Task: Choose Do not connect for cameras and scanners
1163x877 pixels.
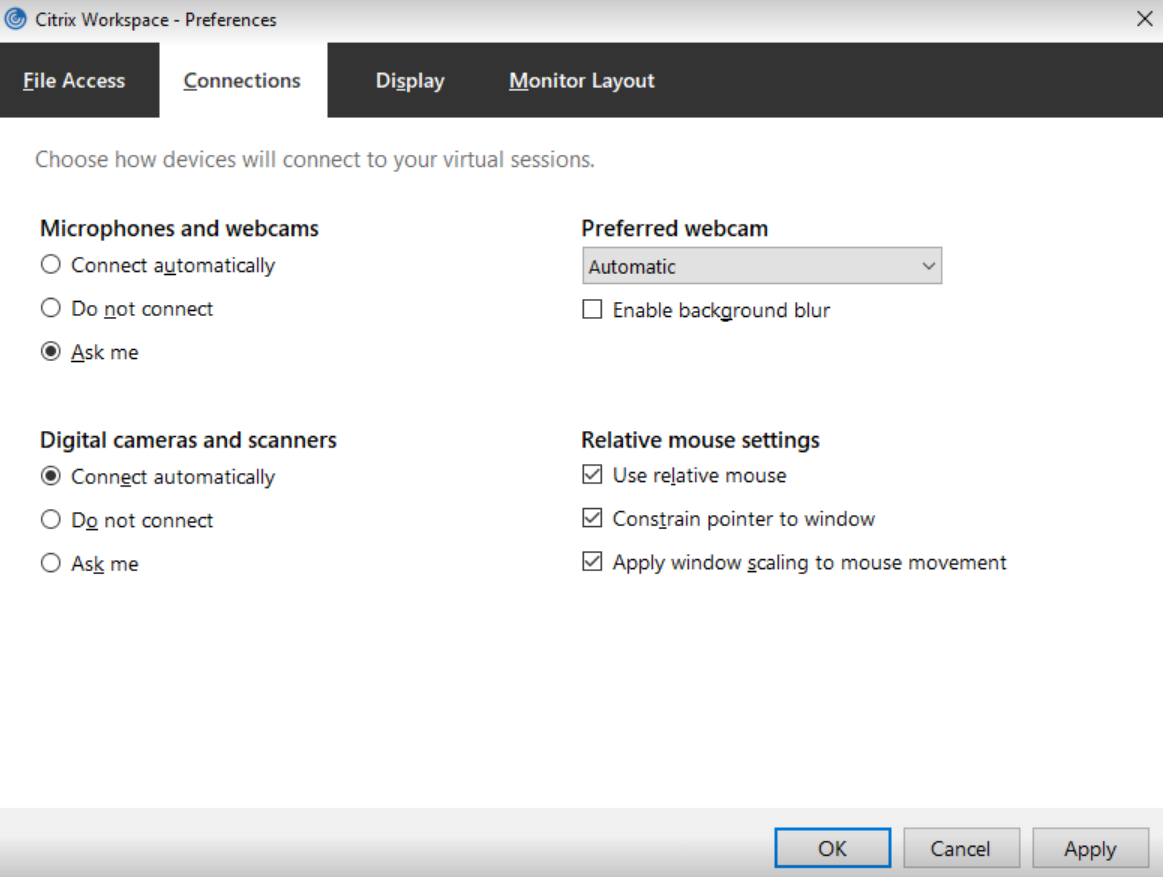Action: pyautogui.click(x=51, y=520)
